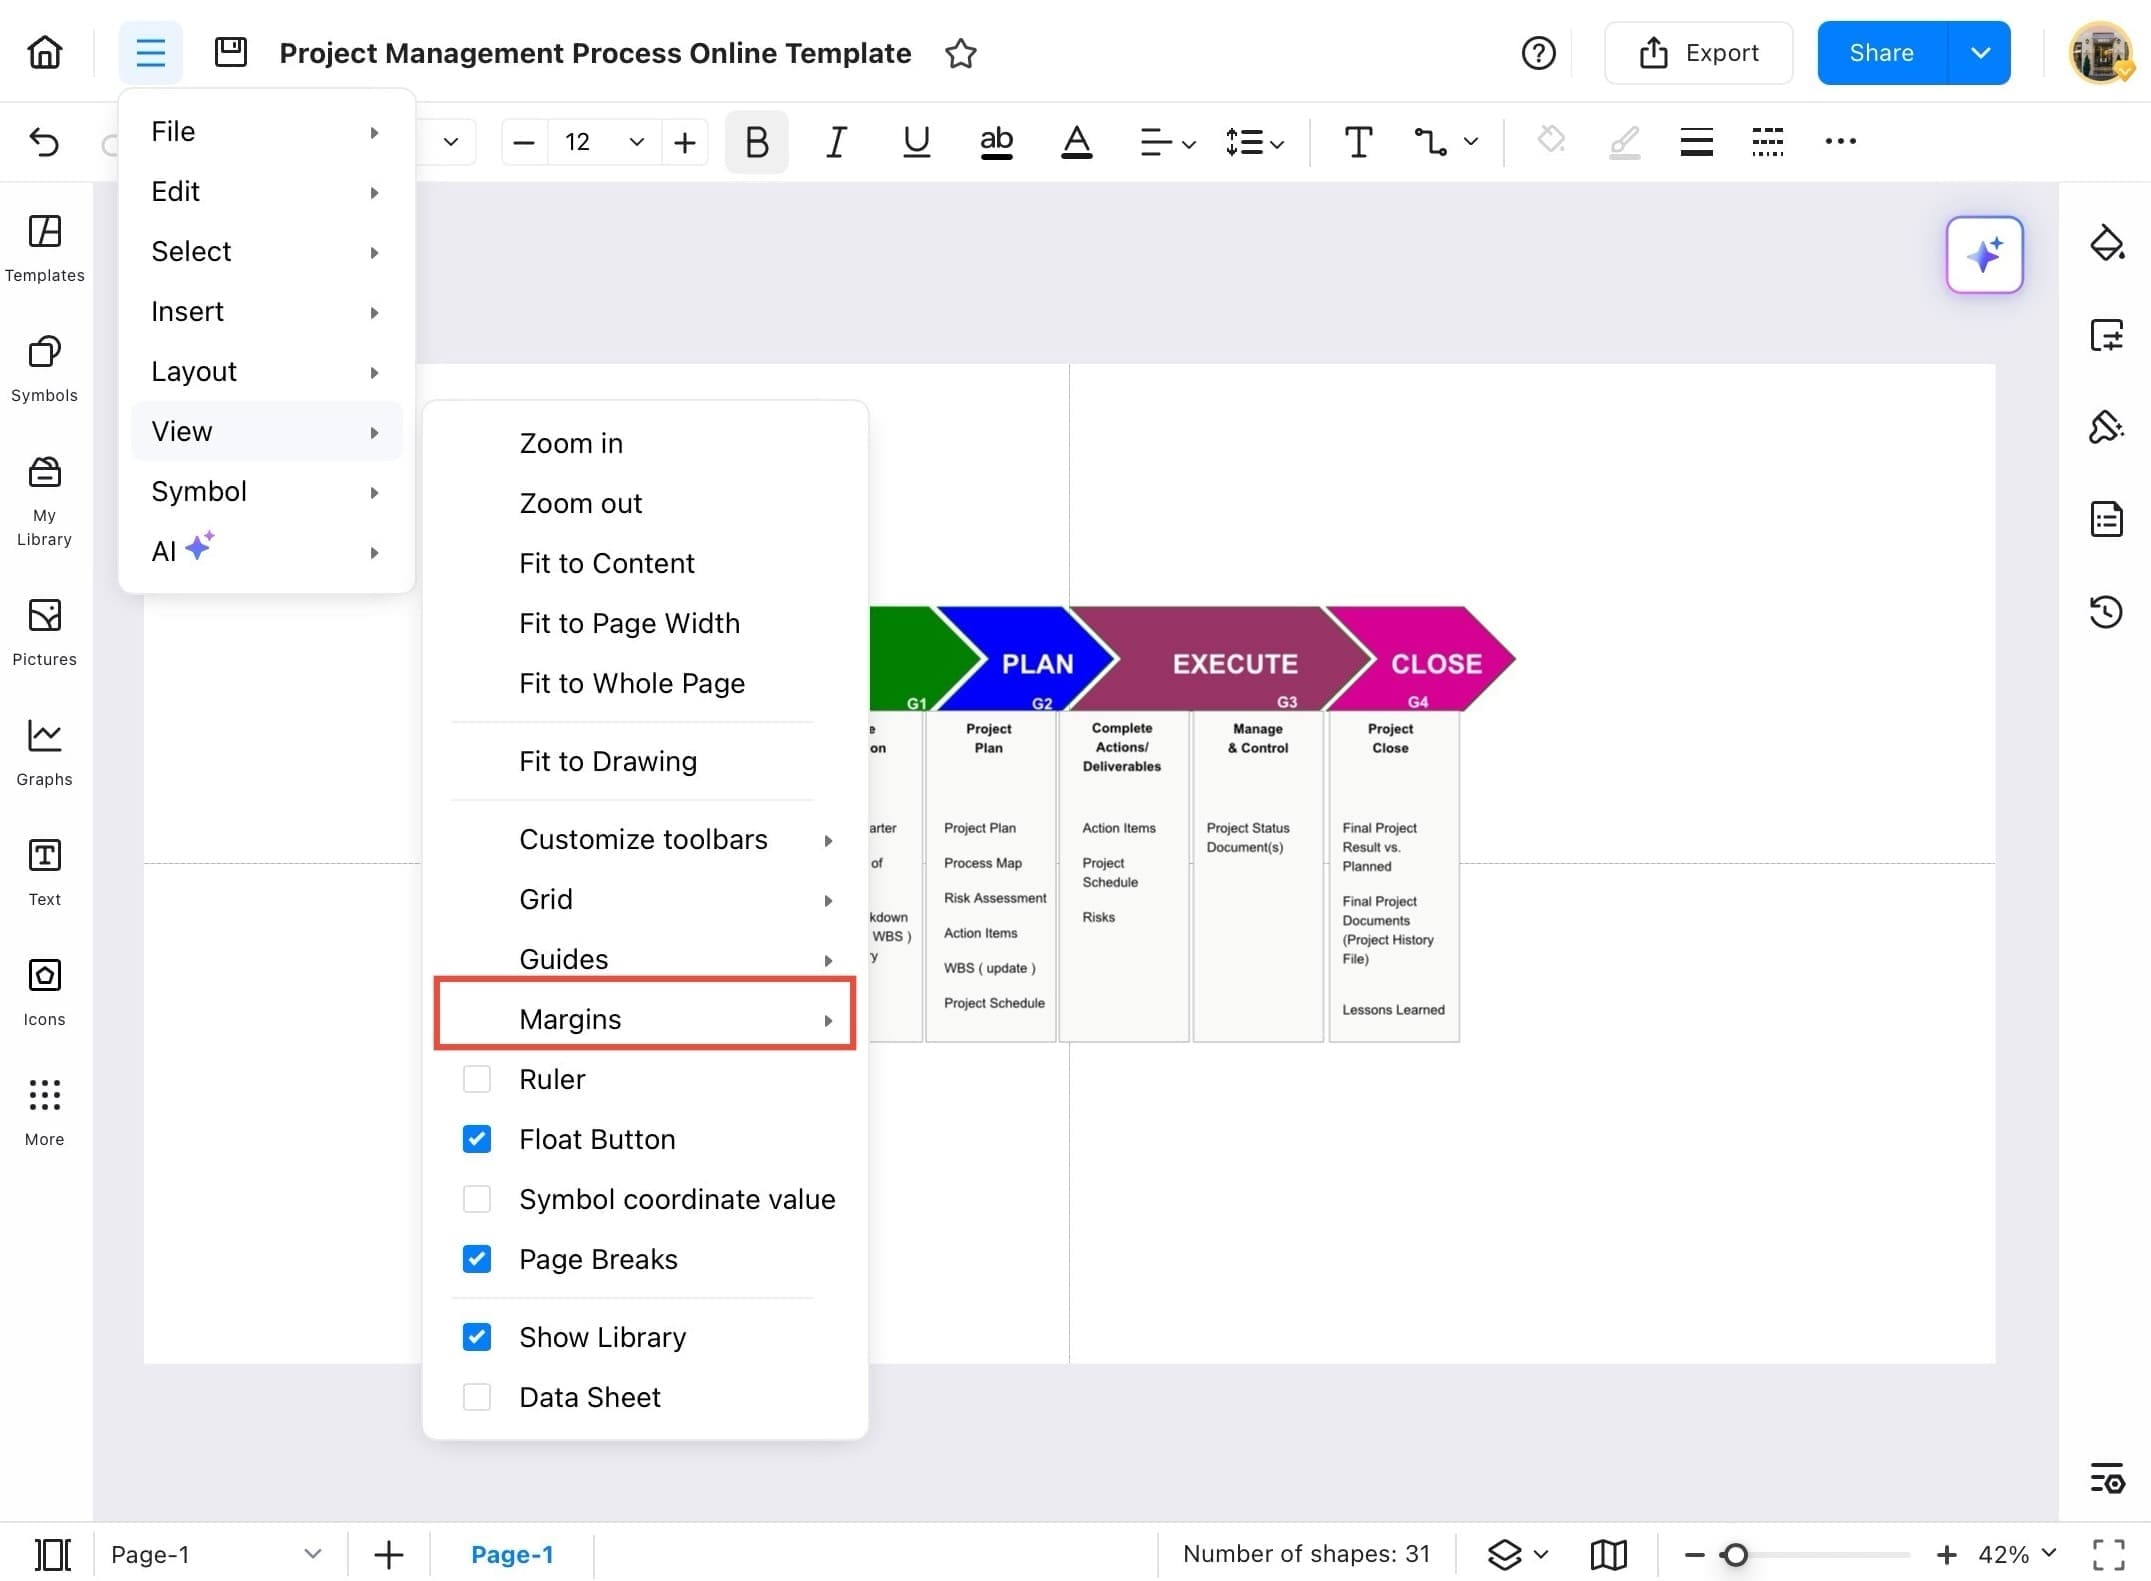
Task: Click the AI assistant sparkle button
Action: pos(1984,255)
